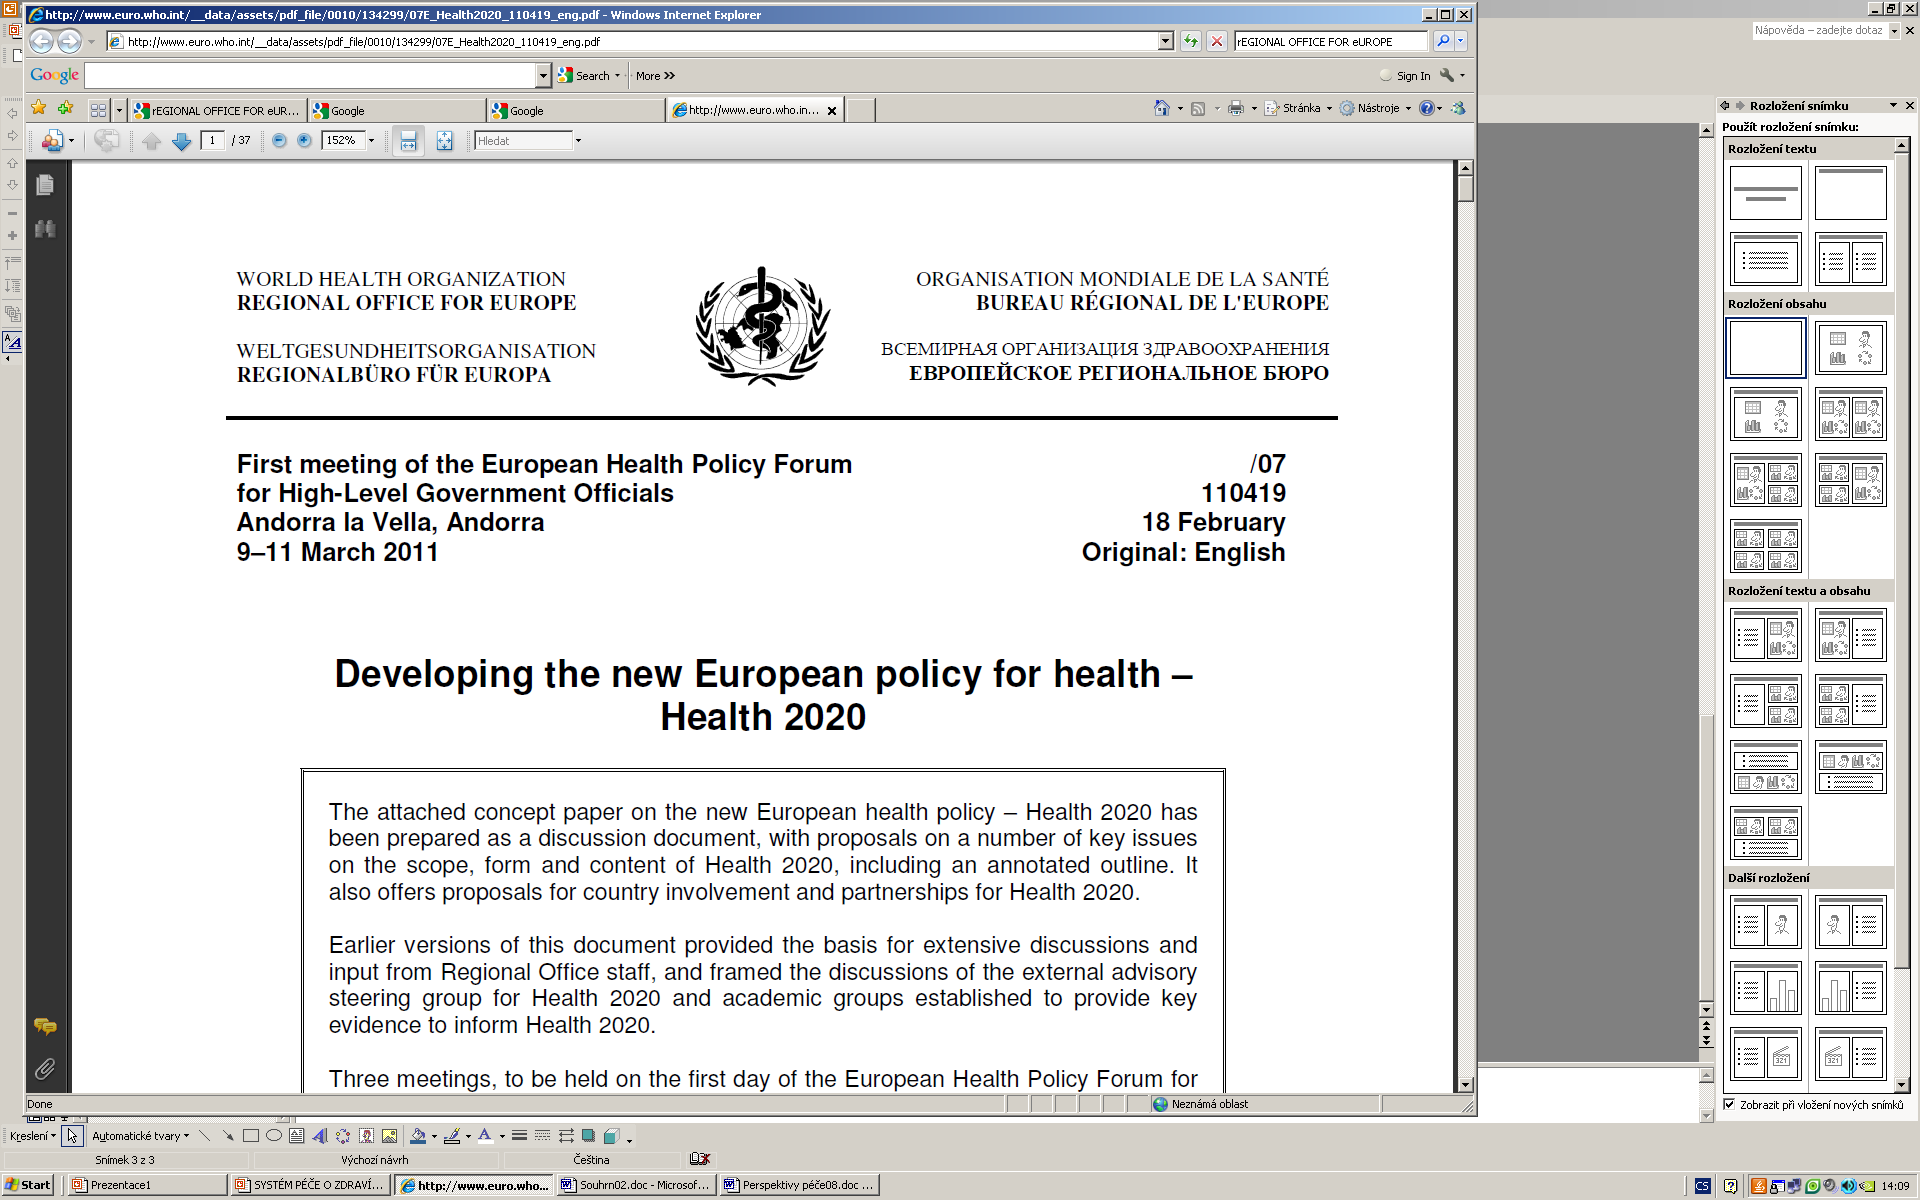Click the red Stop loading icon
Screen dimensions: 1920x1200
click(x=1216, y=41)
